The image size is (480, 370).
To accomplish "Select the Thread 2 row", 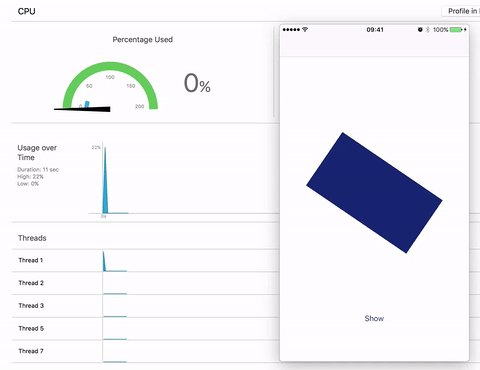I will coord(146,283).
